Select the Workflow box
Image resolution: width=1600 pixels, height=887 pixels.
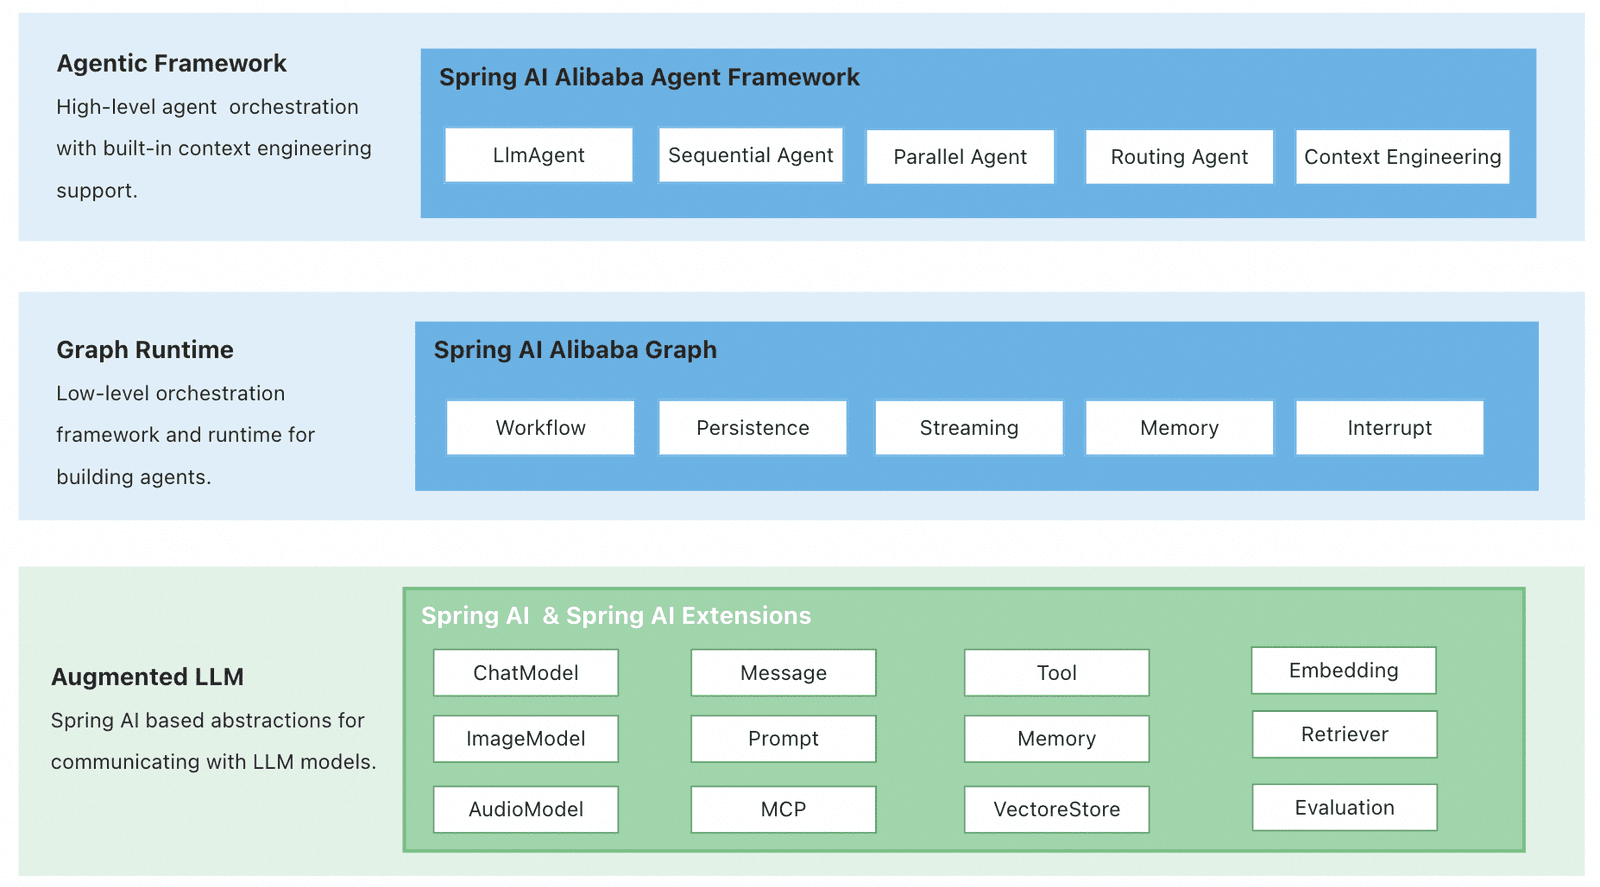540,428
